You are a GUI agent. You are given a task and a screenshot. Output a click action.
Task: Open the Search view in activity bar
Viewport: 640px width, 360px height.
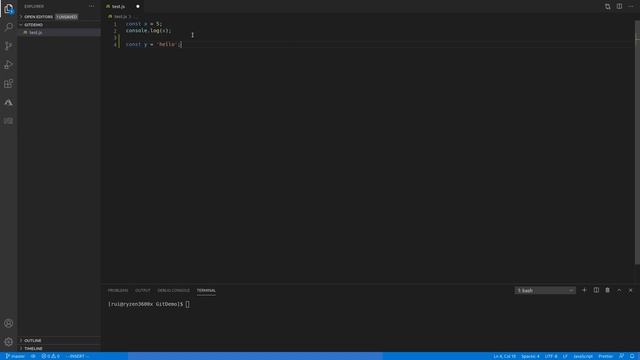point(9,27)
